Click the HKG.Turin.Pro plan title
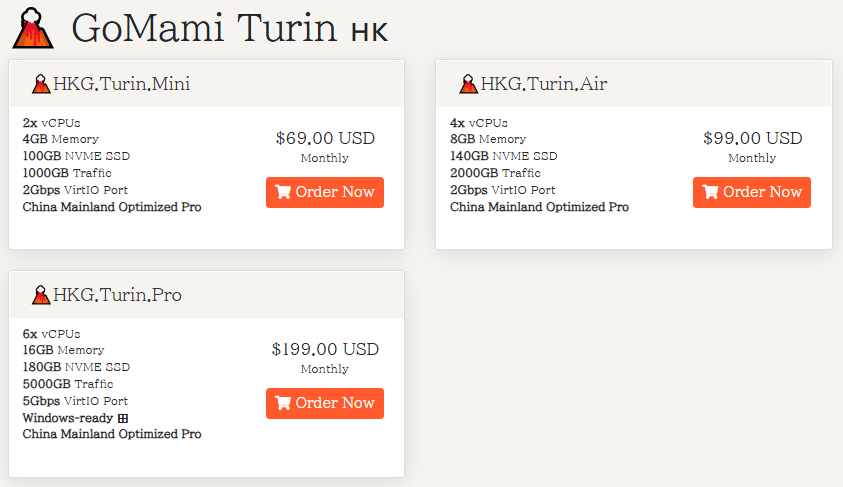This screenshot has height=487, width=843. 117,295
